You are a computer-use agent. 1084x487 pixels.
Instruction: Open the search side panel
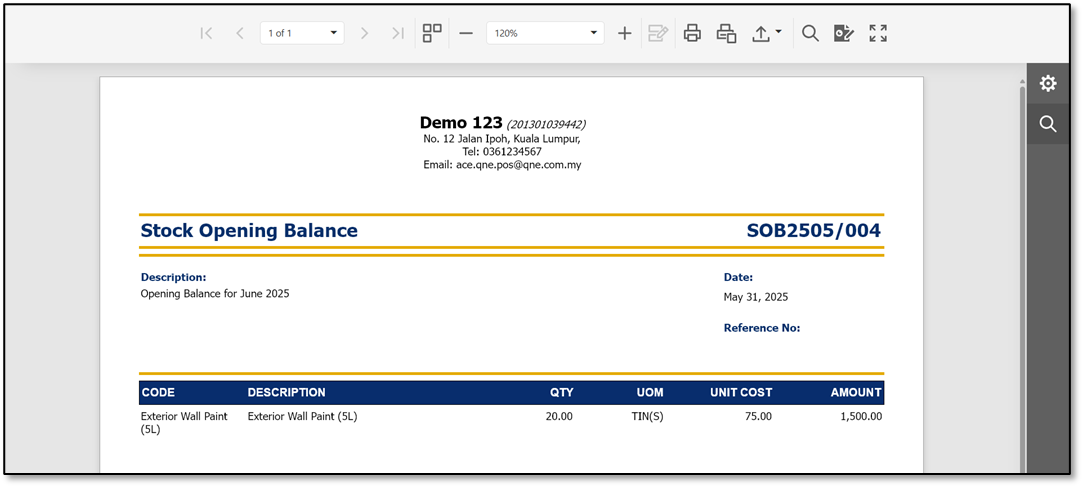pos(1048,124)
